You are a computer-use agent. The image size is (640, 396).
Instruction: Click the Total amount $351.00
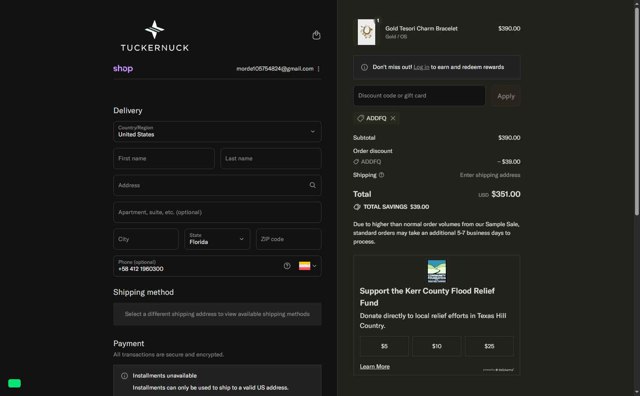[x=506, y=194]
